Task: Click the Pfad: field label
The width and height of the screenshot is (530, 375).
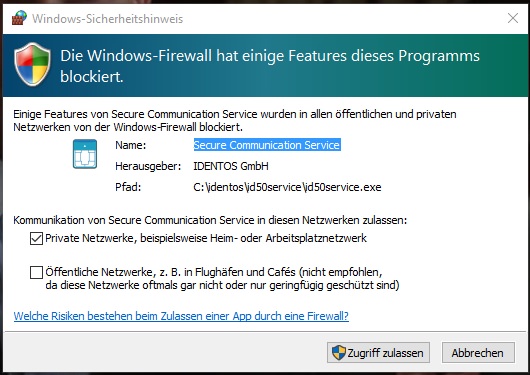Action: (x=128, y=187)
